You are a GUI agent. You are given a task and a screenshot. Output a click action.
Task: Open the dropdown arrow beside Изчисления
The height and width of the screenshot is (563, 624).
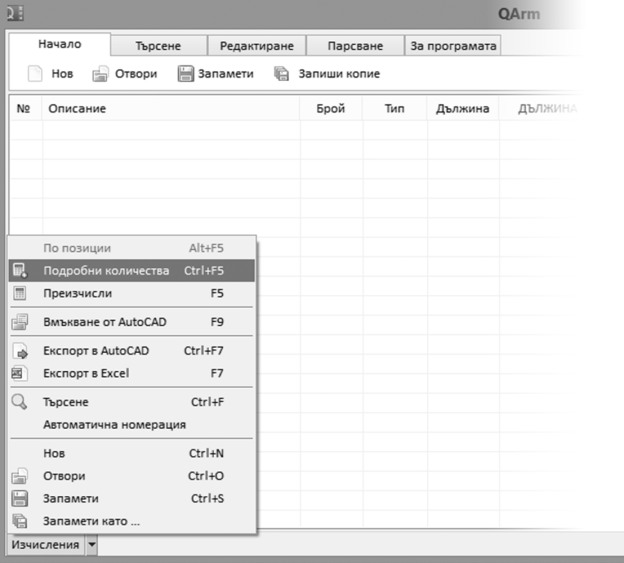(91, 545)
